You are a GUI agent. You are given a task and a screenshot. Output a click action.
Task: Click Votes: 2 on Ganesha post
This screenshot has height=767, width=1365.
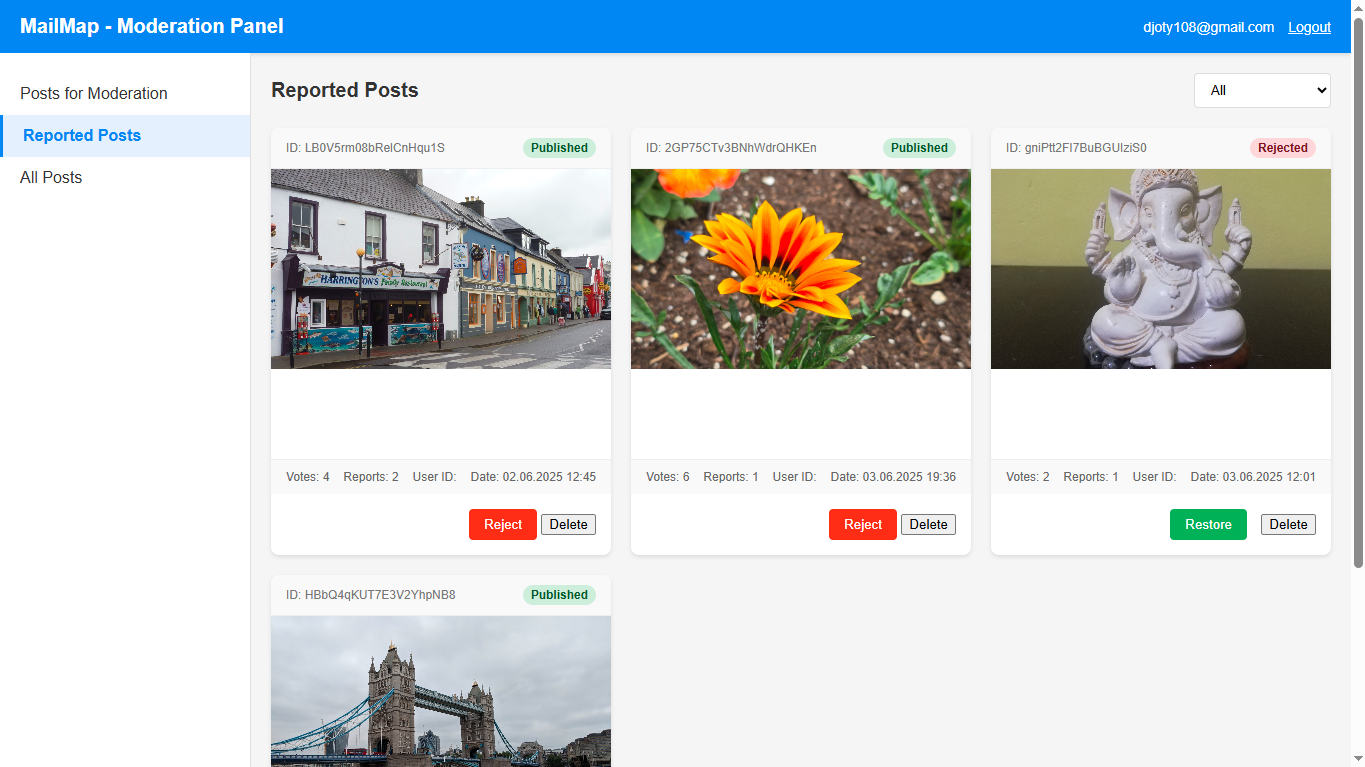(1028, 477)
